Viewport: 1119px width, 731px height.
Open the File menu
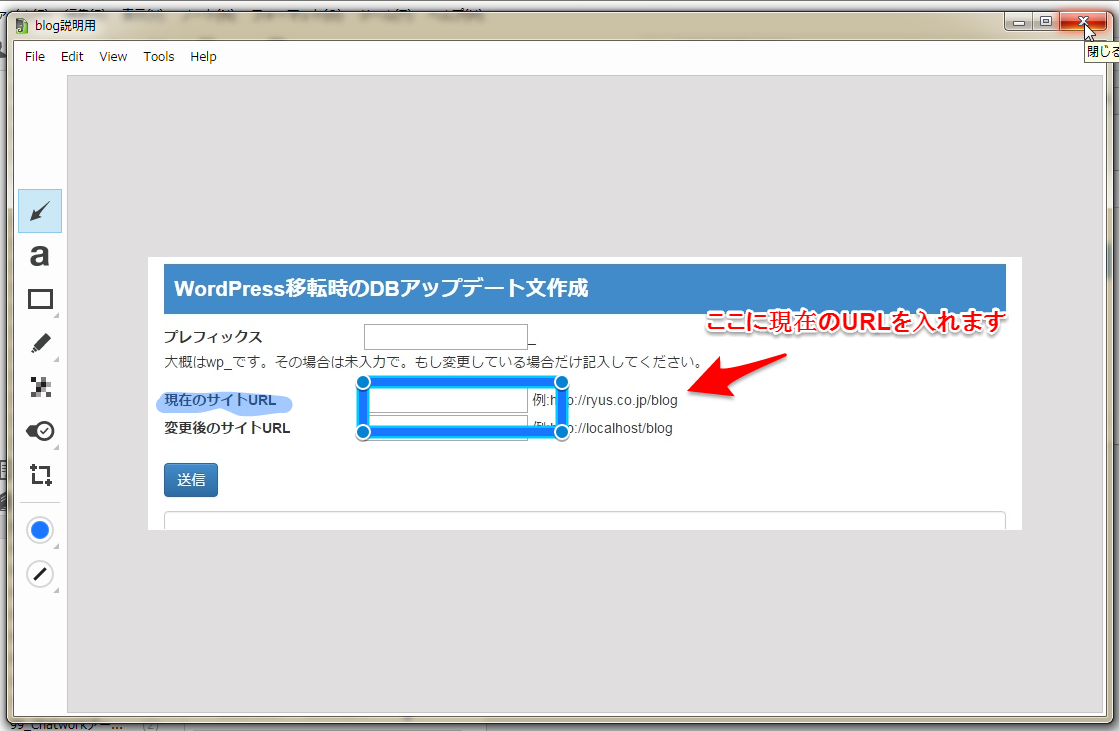click(35, 57)
